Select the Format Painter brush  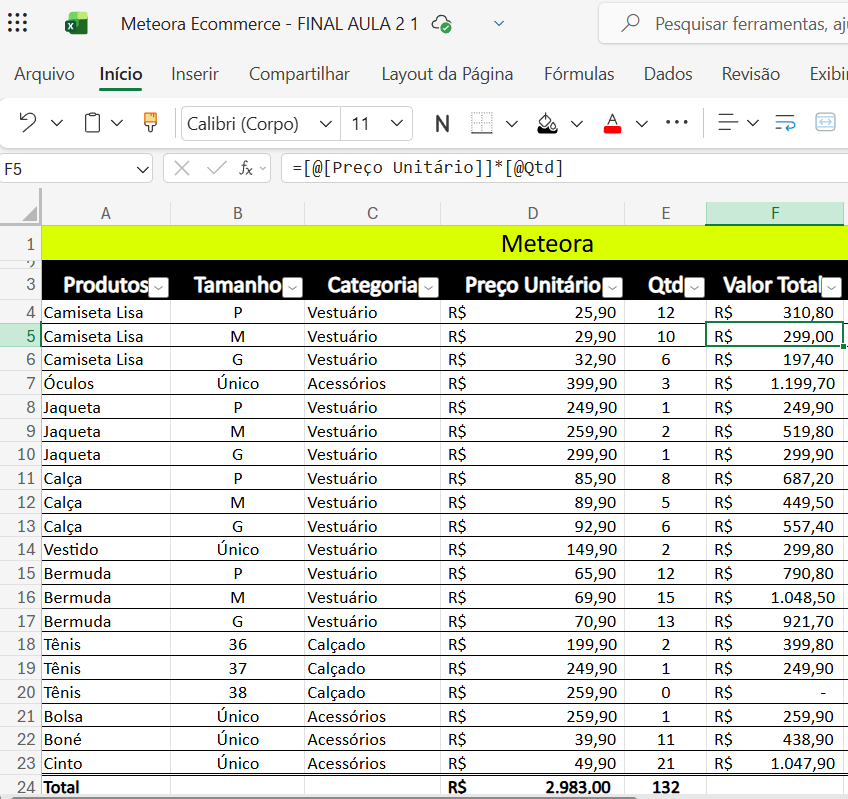tap(150, 123)
